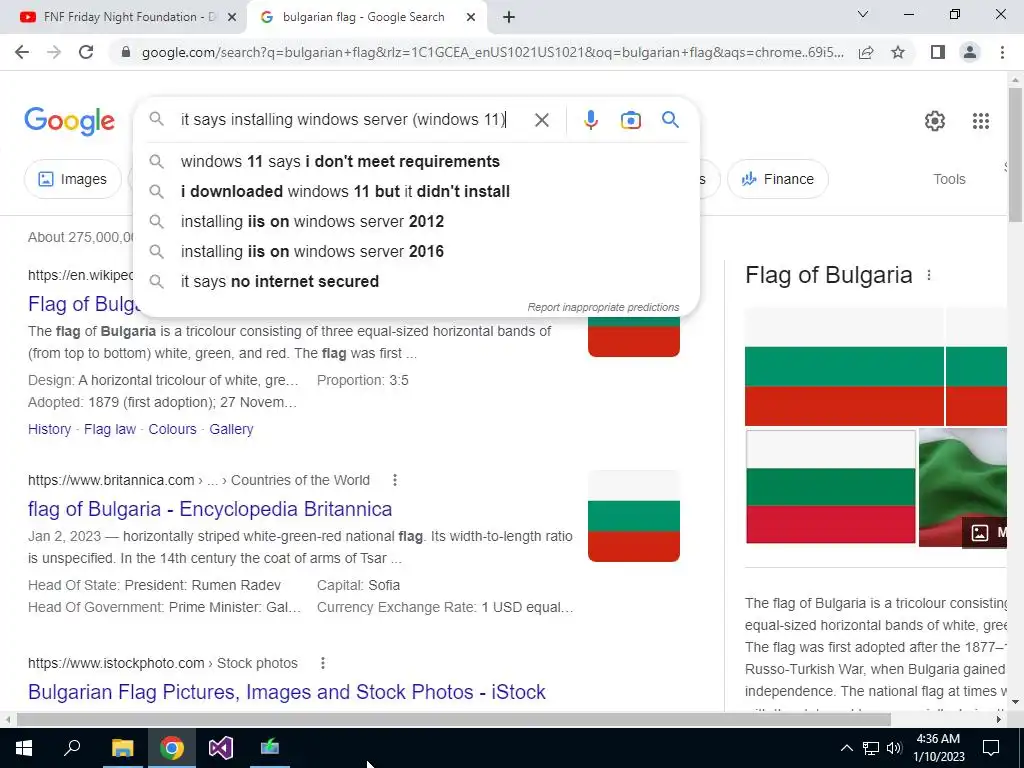The image size is (1024, 768).
Task: Open the Chrome profile avatar
Action: pos(970,52)
